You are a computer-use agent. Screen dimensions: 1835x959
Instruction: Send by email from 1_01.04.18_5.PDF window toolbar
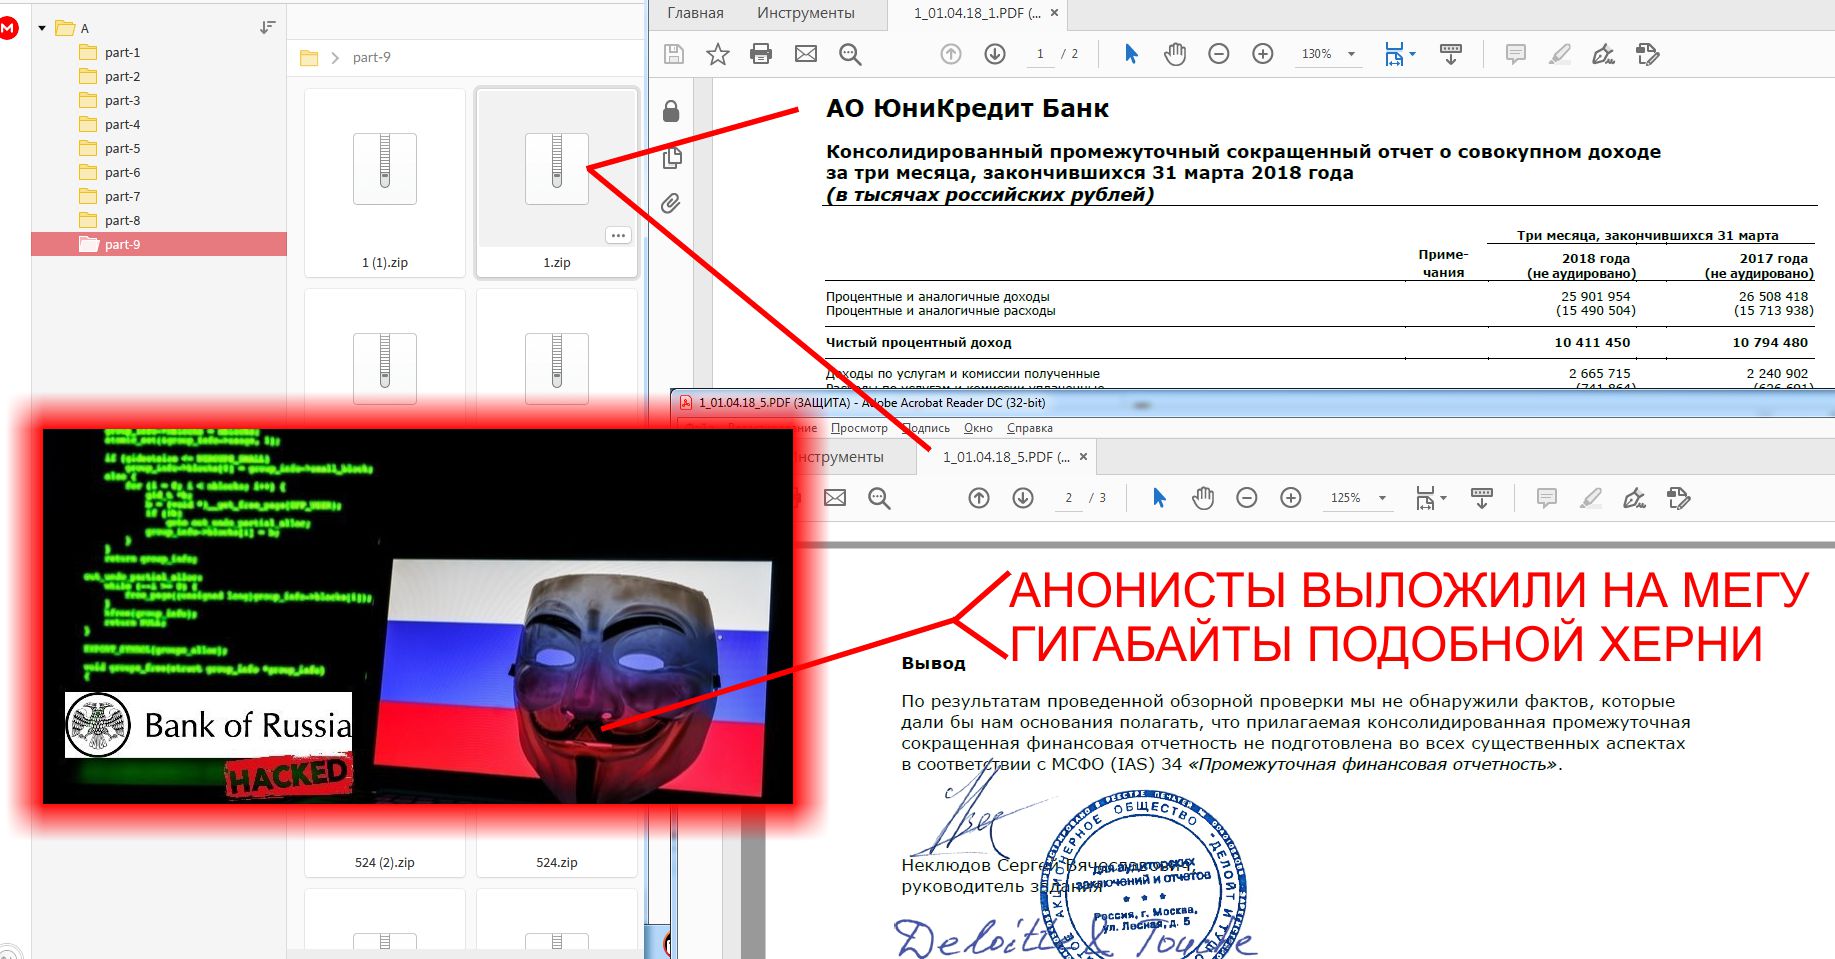[x=835, y=498]
